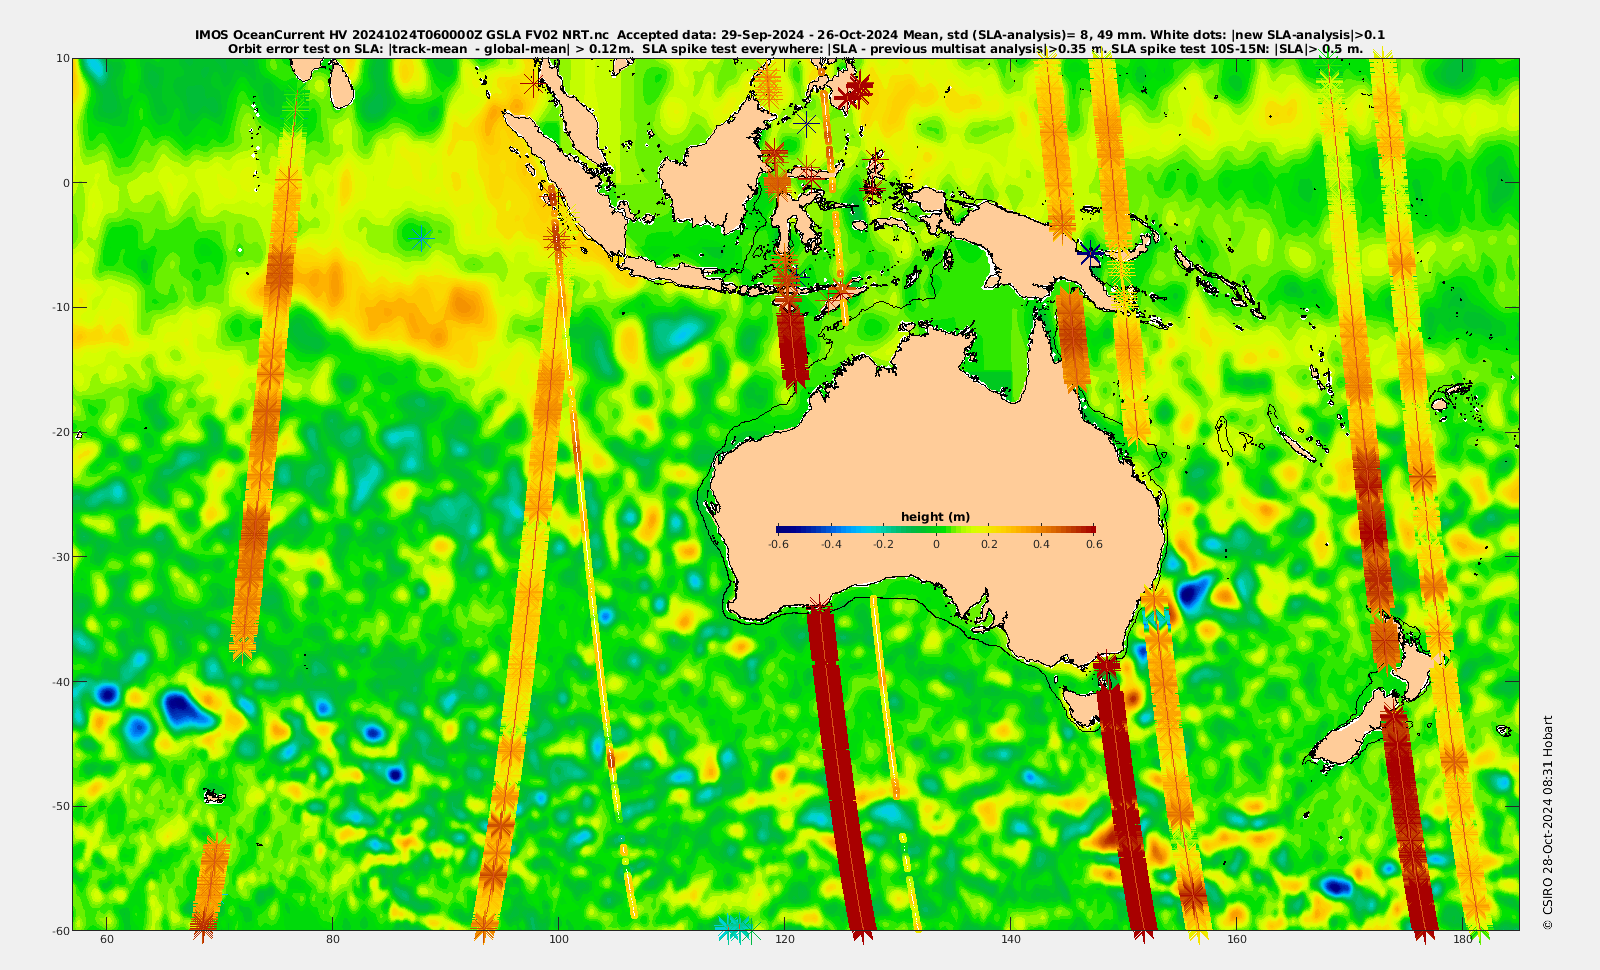Click the 0 colorbar tick label

coord(936,545)
